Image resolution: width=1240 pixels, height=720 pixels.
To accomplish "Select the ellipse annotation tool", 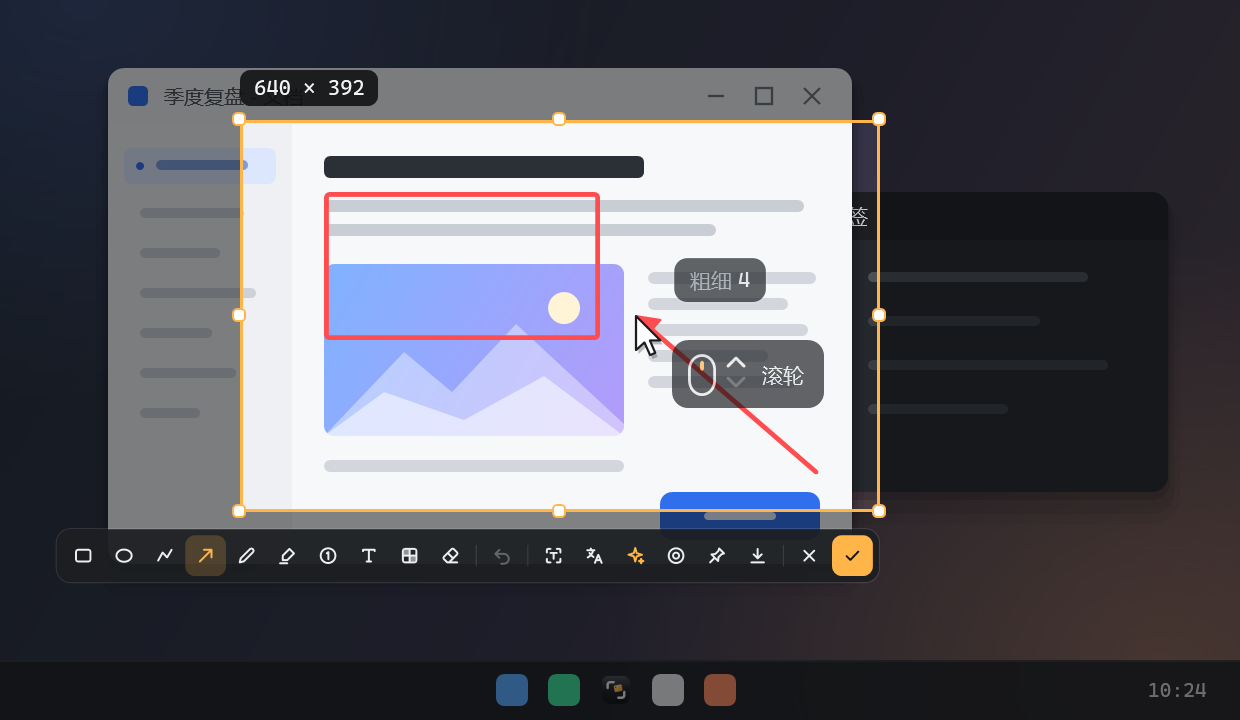I will 124,556.
